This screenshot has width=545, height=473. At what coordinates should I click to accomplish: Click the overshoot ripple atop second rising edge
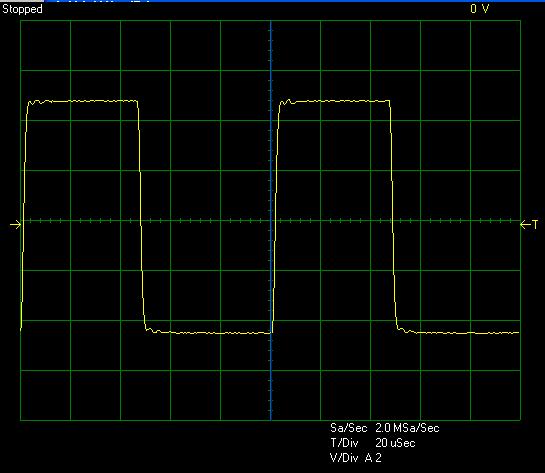pos(287,102)
